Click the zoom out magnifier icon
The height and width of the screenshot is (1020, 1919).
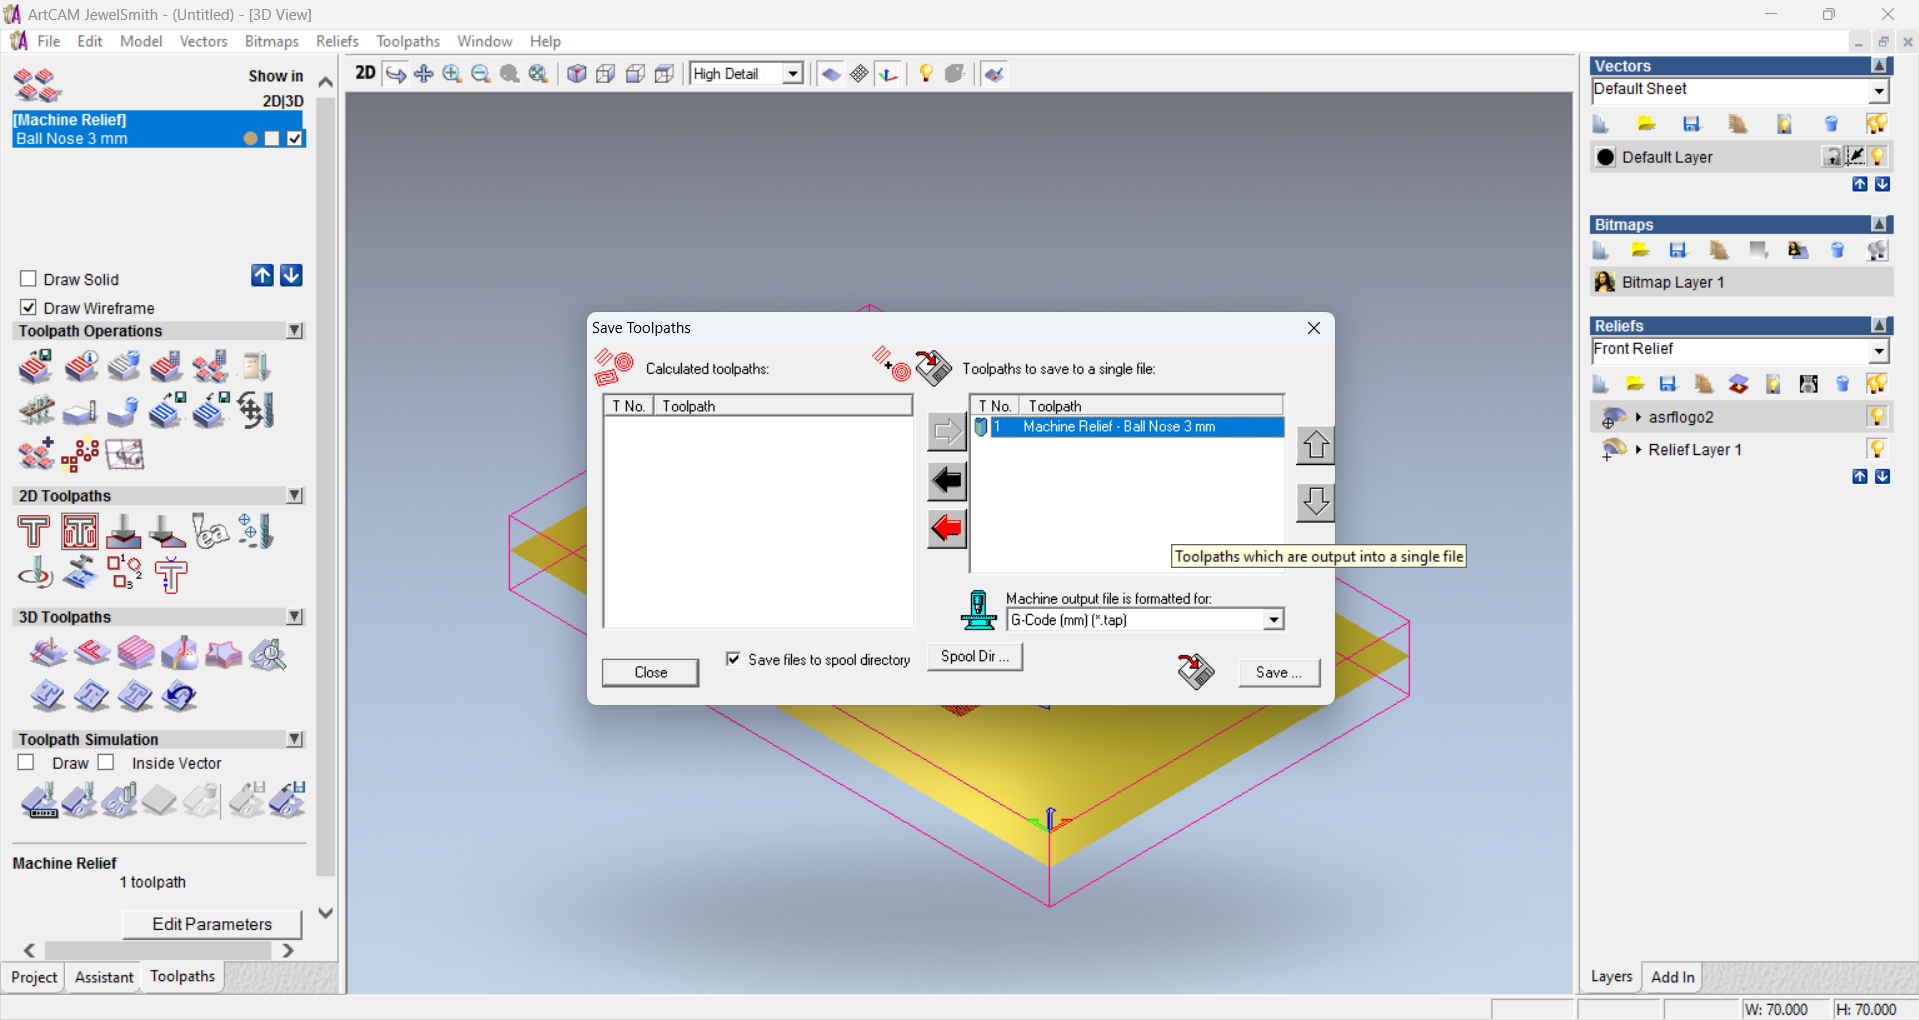pos(481,74)
